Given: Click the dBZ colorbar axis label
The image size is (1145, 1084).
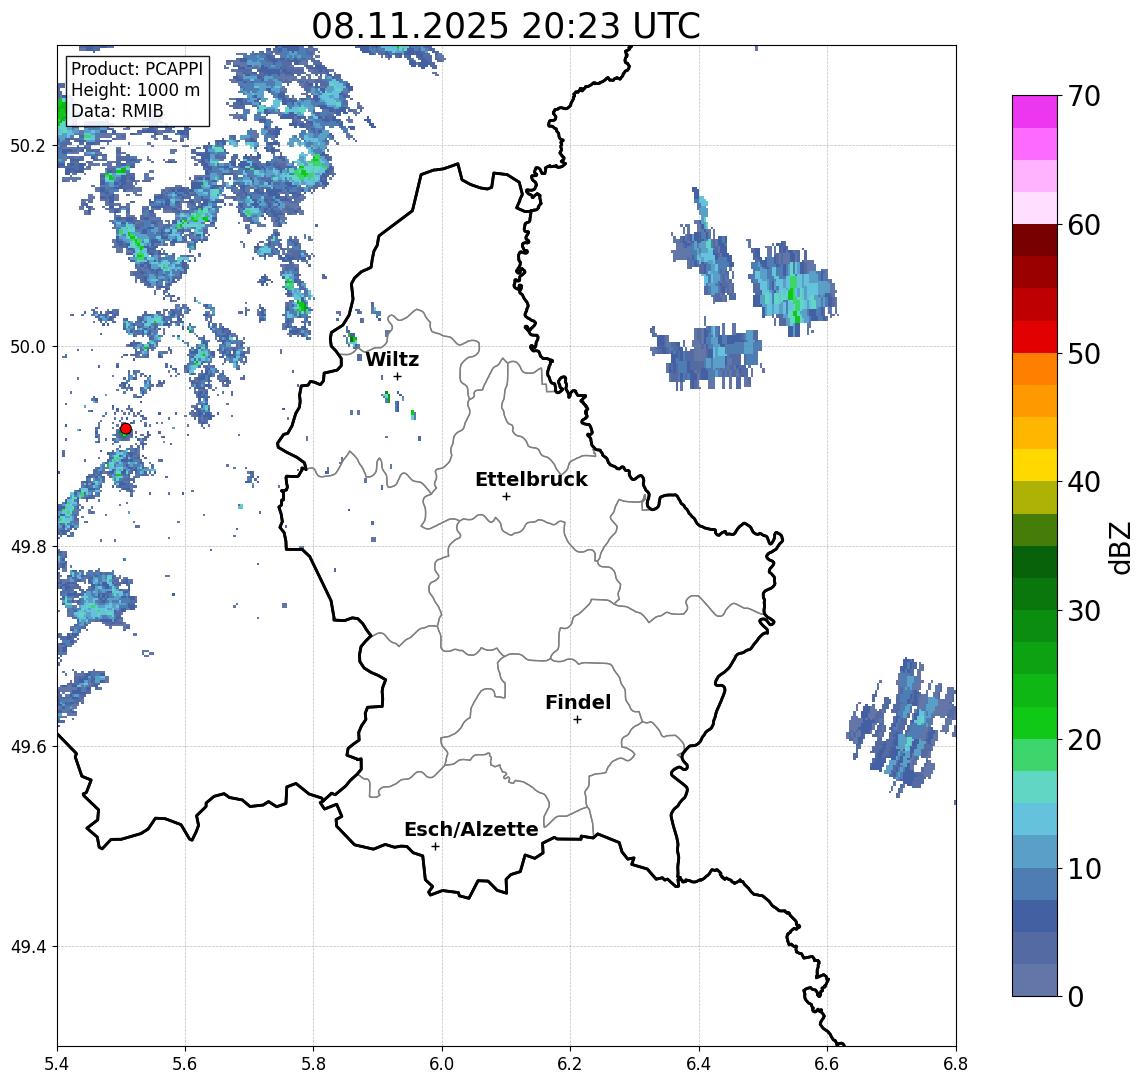Looking at the screenshot, I should point(1120,547).
